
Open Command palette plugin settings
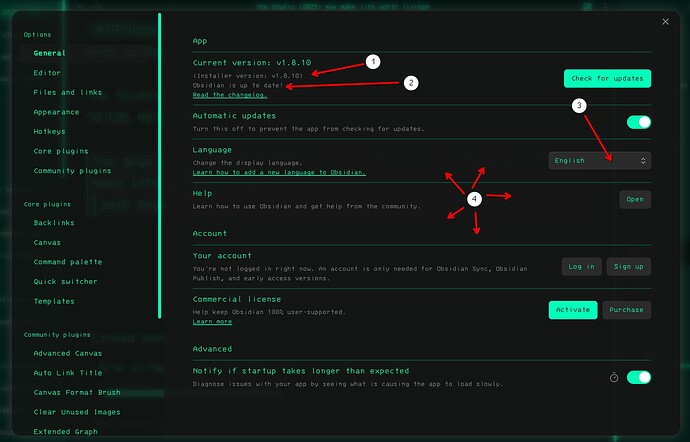pos(67,262)
